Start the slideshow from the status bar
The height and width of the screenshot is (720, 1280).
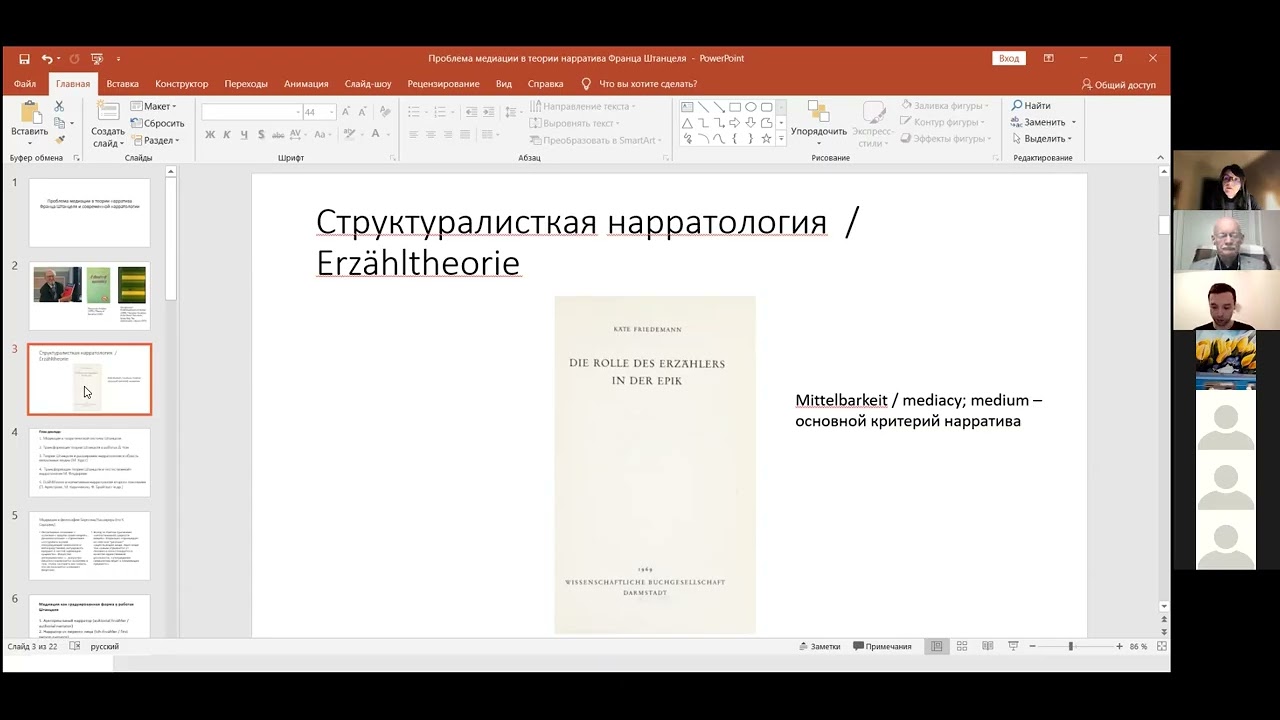(1013, 647)
